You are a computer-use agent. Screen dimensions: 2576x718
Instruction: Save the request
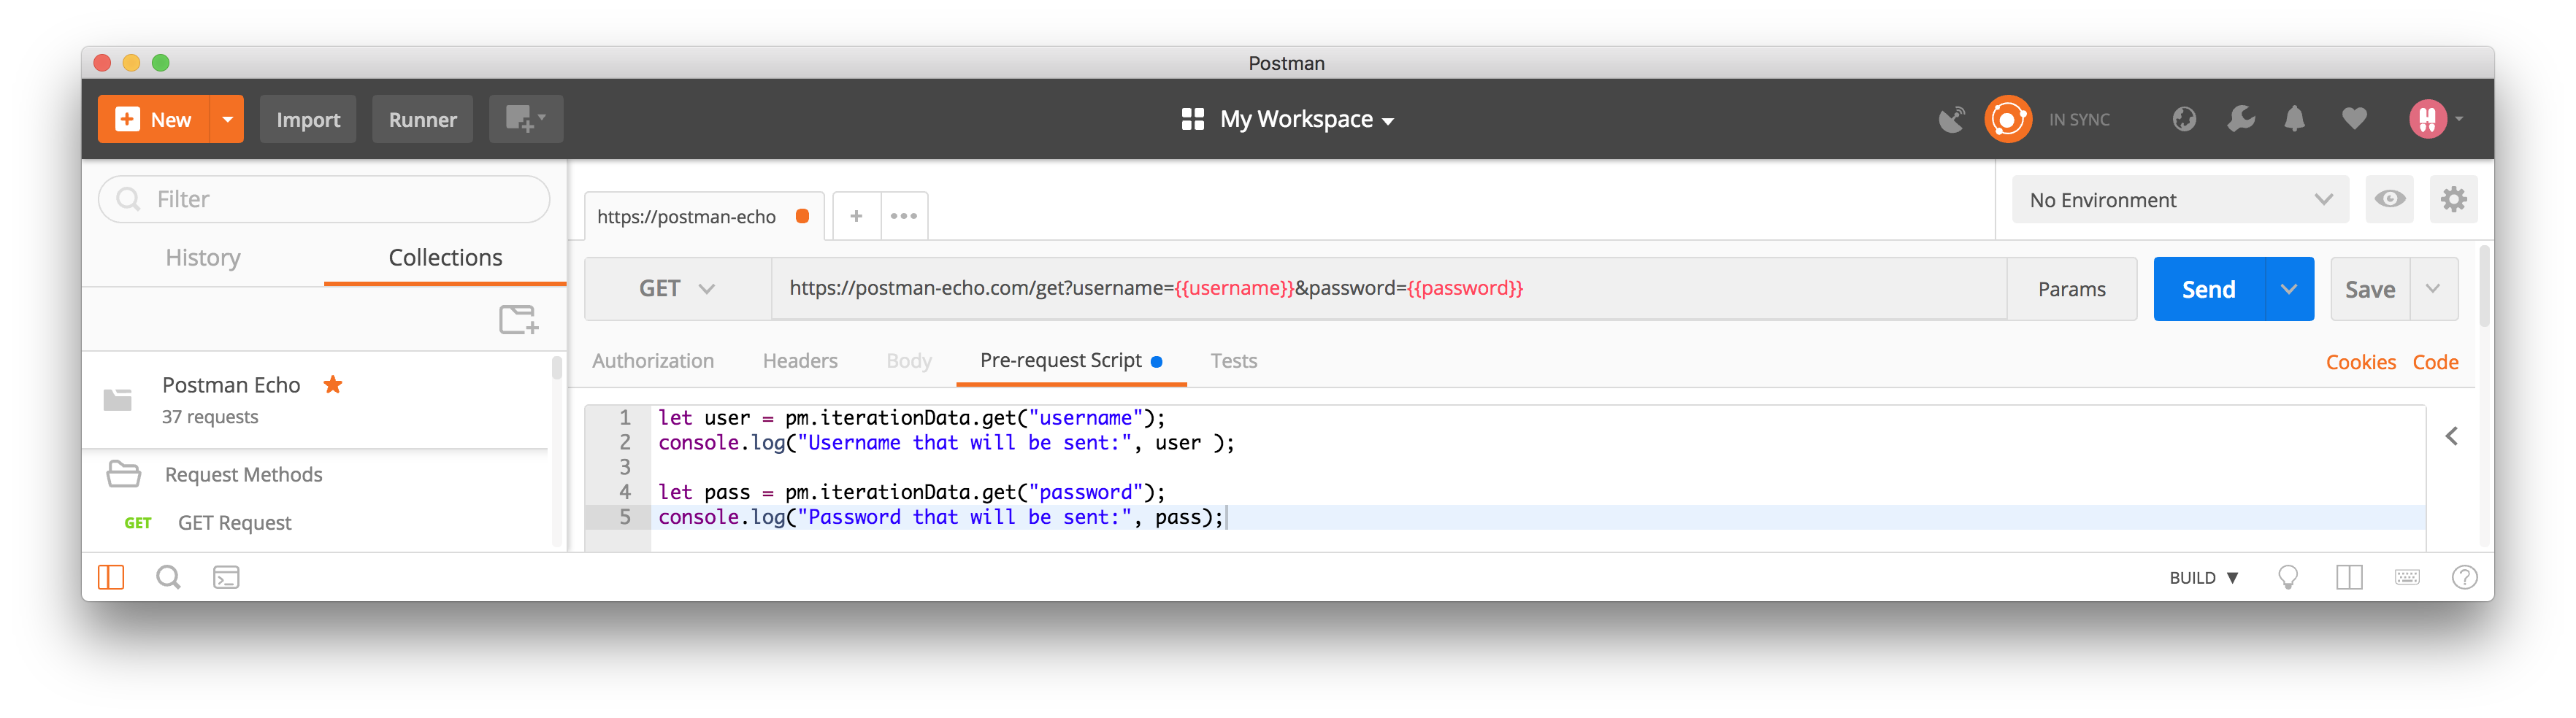tap(2370, 289)
